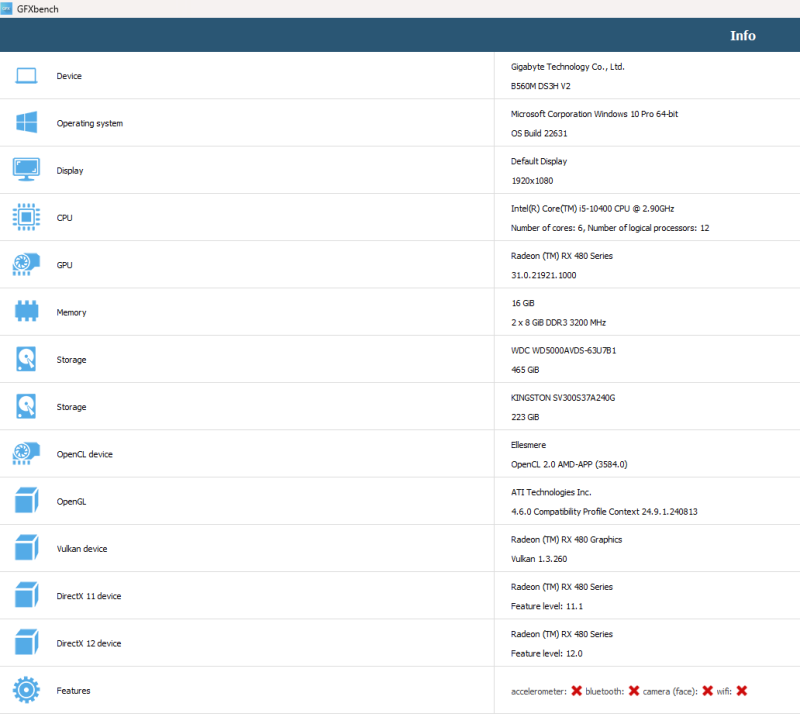This screenshot has width=800, height=717.
Task: Click the Info header title
Action: (742, 35)
